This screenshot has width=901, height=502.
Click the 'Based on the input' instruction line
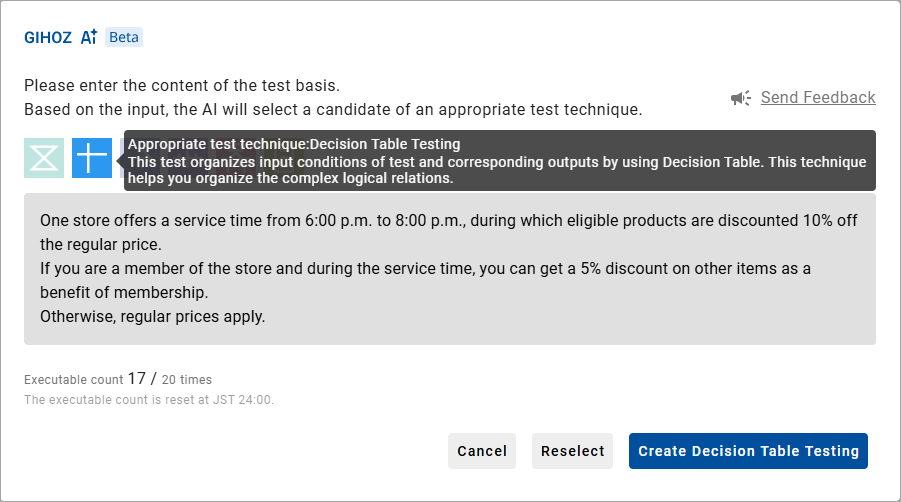(x=333, y=109)
